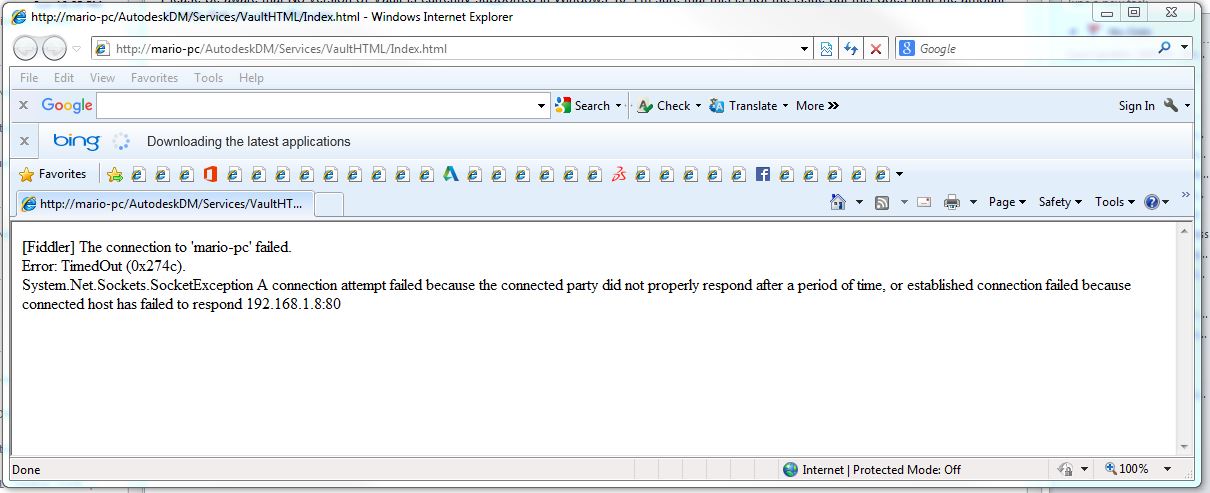Open the Translate dropdown arrow
Viewport: 1210px width, 493px height.
(785, 105)
